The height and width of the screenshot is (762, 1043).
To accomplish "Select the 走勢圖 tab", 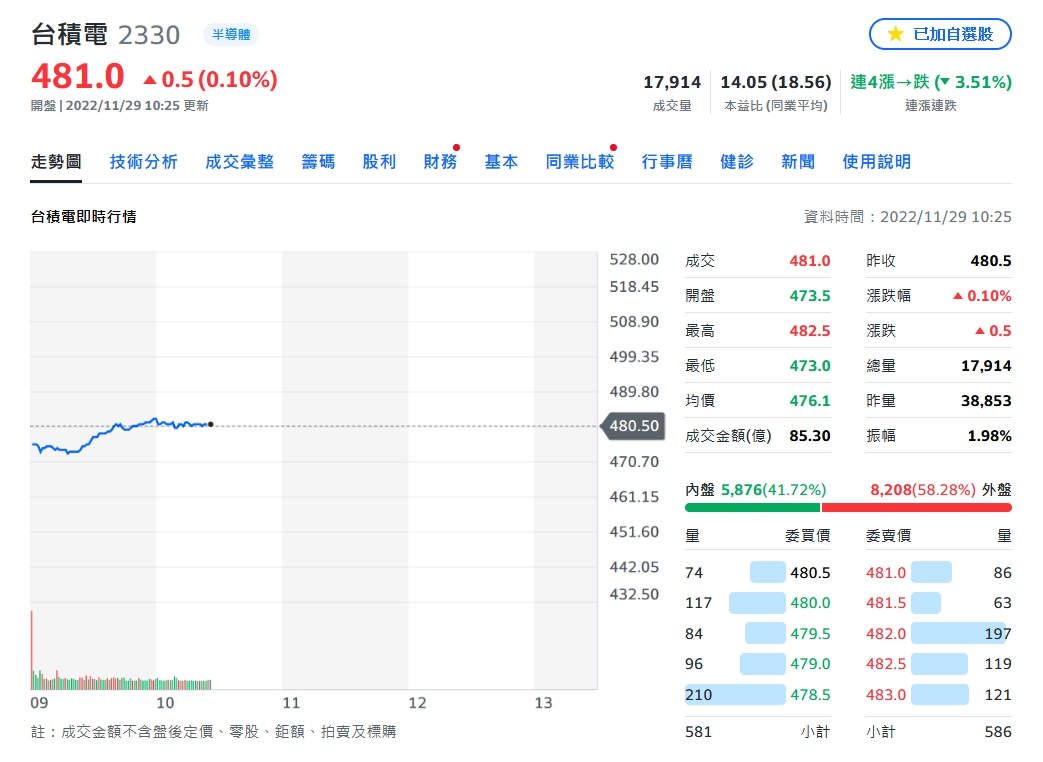I will click(56, 162).
